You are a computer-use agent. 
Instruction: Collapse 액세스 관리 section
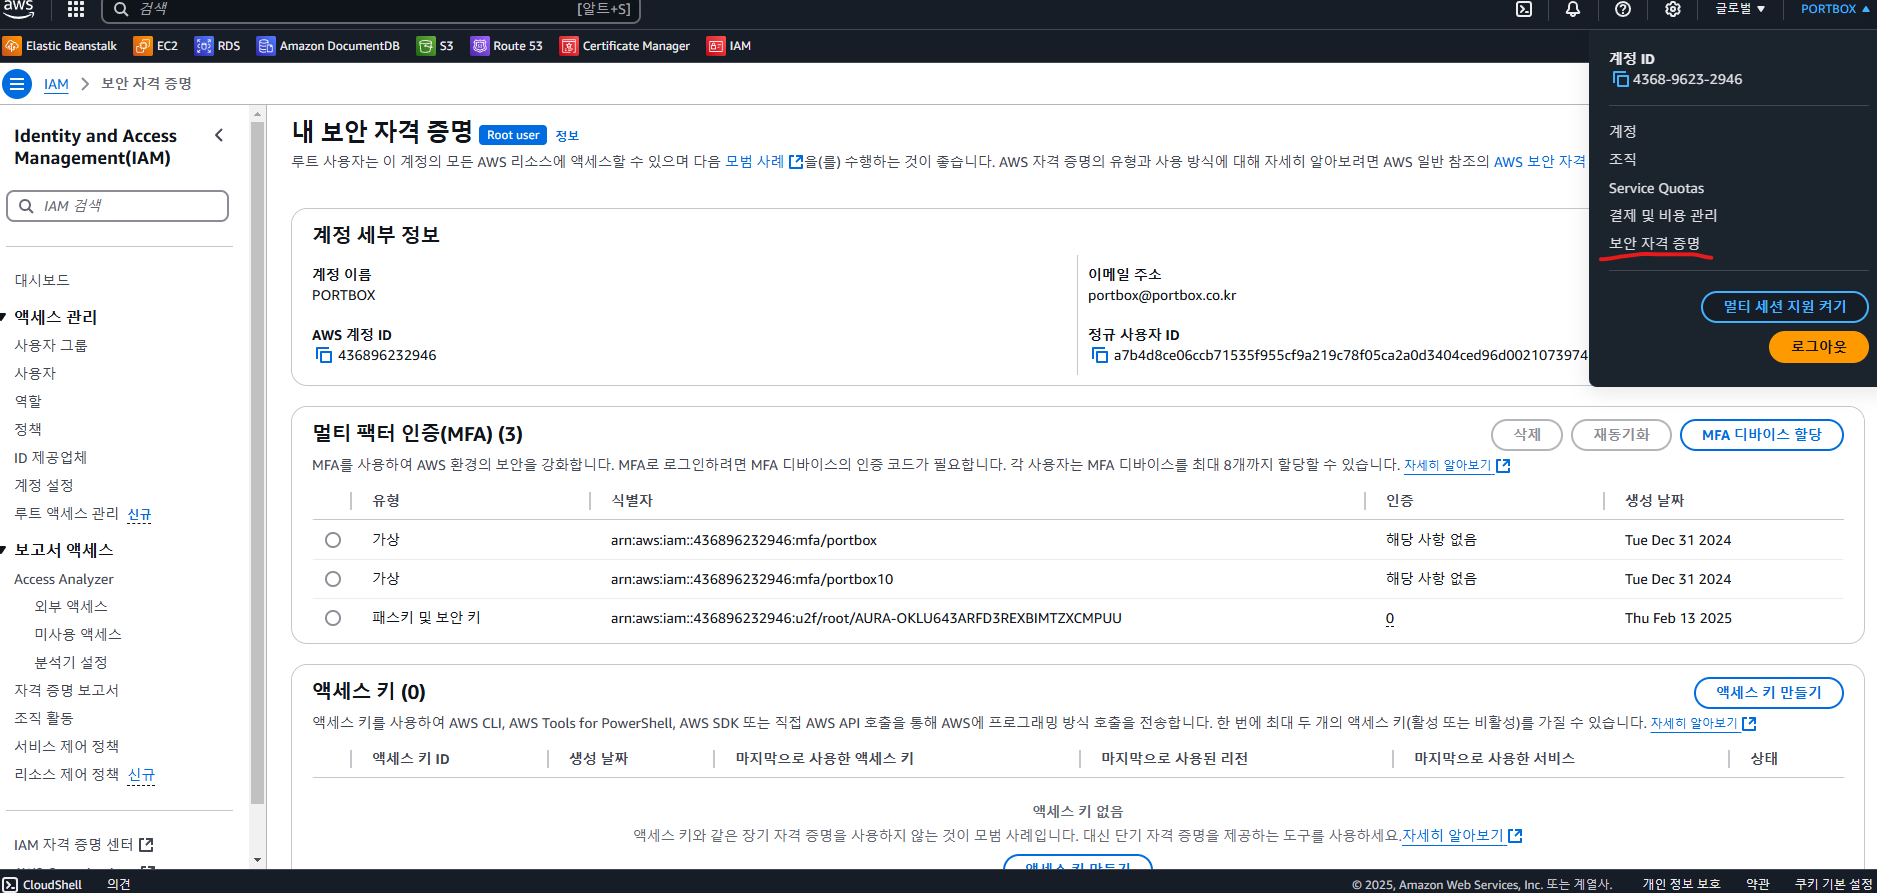point(4,317)
